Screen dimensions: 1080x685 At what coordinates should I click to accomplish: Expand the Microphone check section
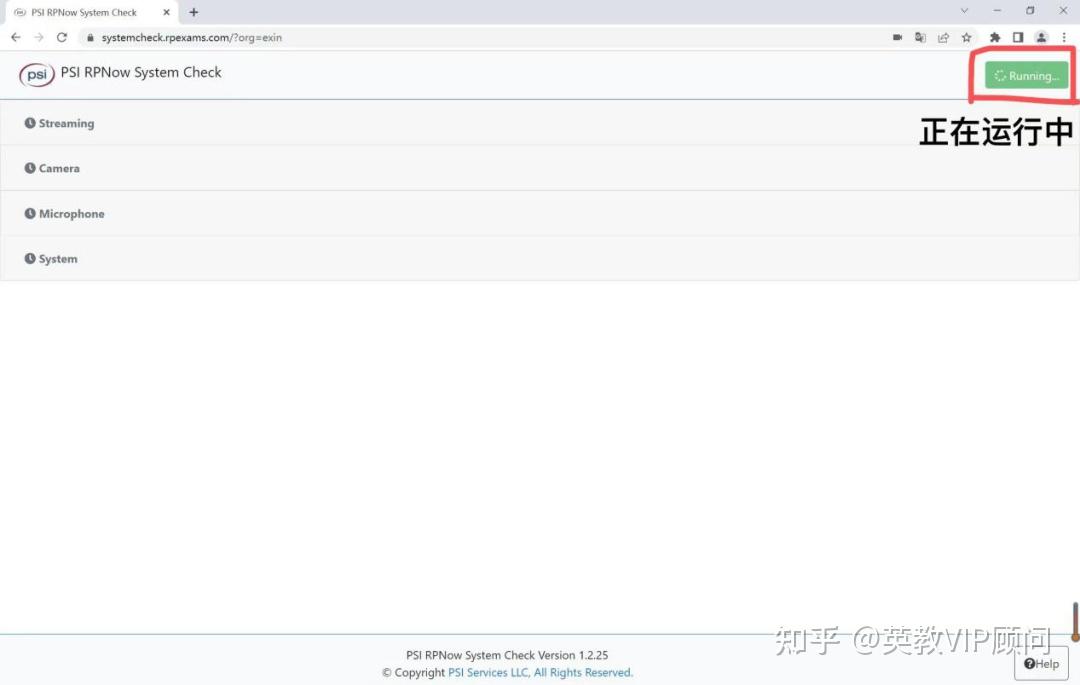pos(71,213)
